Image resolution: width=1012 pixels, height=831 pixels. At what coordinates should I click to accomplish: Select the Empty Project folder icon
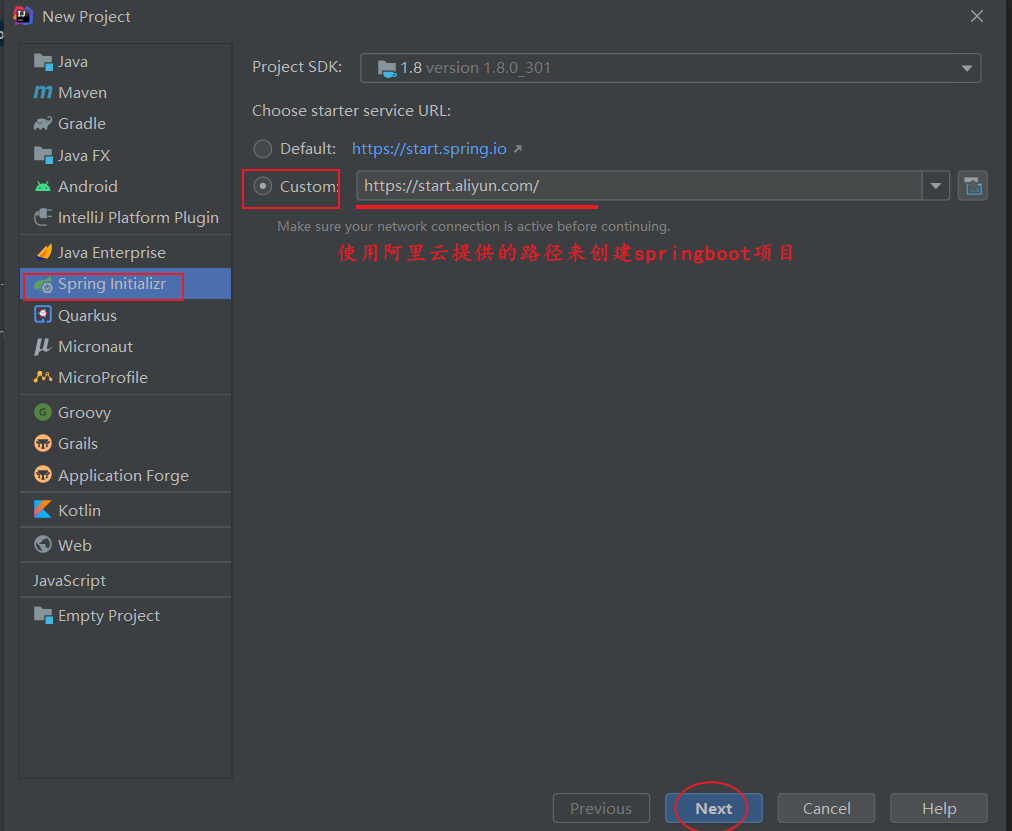(43, 615)
